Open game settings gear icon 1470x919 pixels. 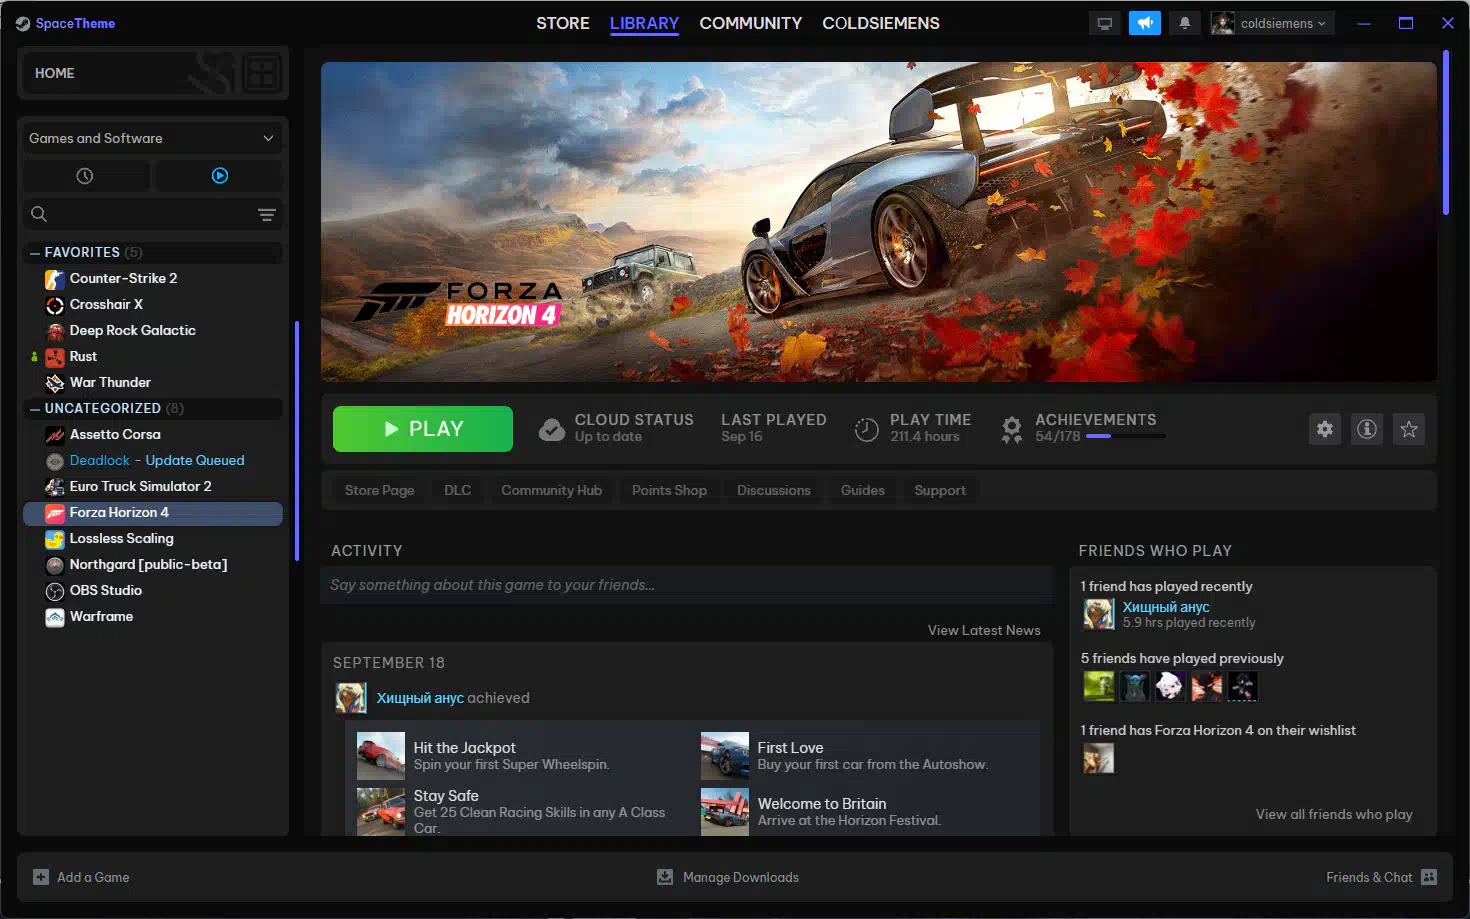[x=1325, y=429]
